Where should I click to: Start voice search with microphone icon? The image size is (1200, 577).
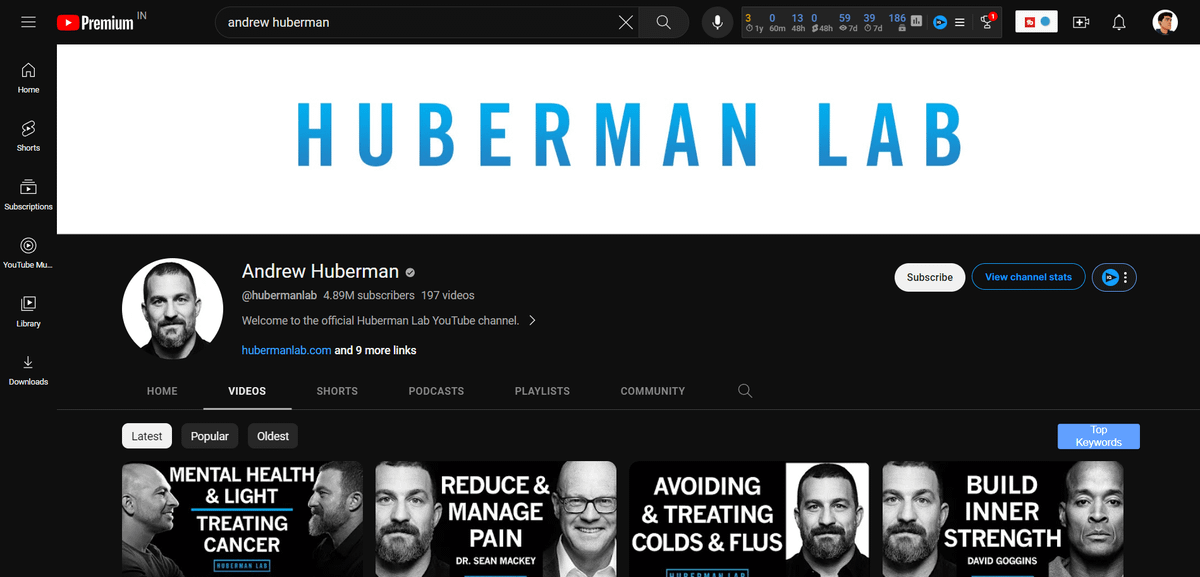click(717, 22)
